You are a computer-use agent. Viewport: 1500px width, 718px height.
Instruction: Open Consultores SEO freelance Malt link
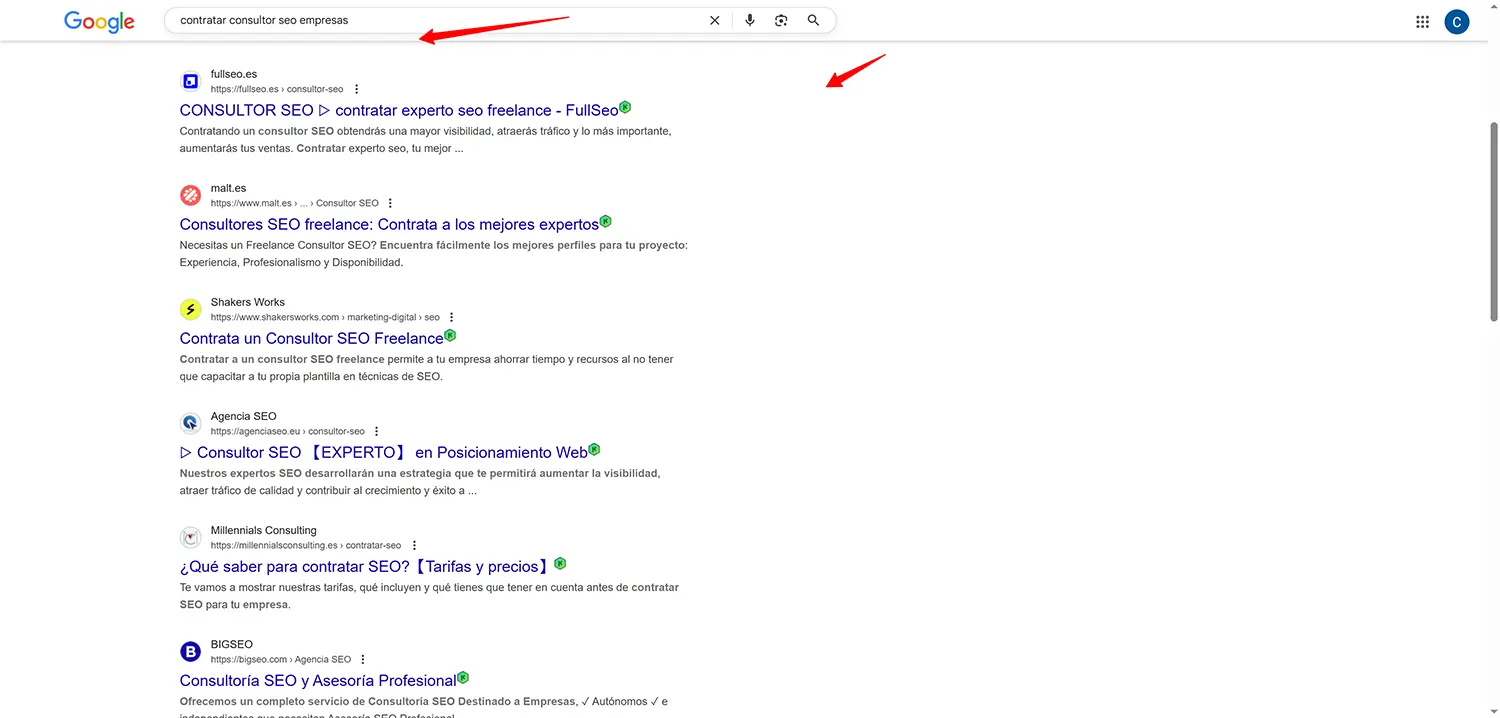[x=387, y=224]
